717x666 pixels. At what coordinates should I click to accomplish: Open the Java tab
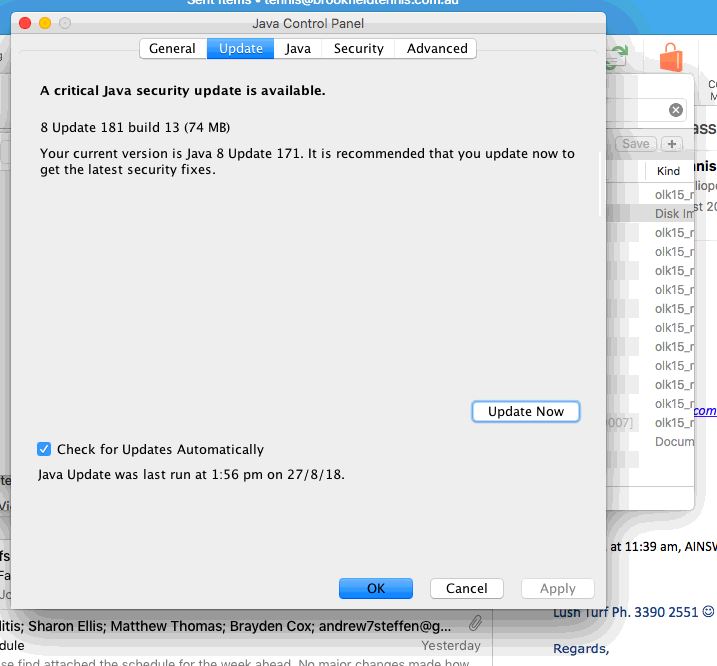pos(298,48)
